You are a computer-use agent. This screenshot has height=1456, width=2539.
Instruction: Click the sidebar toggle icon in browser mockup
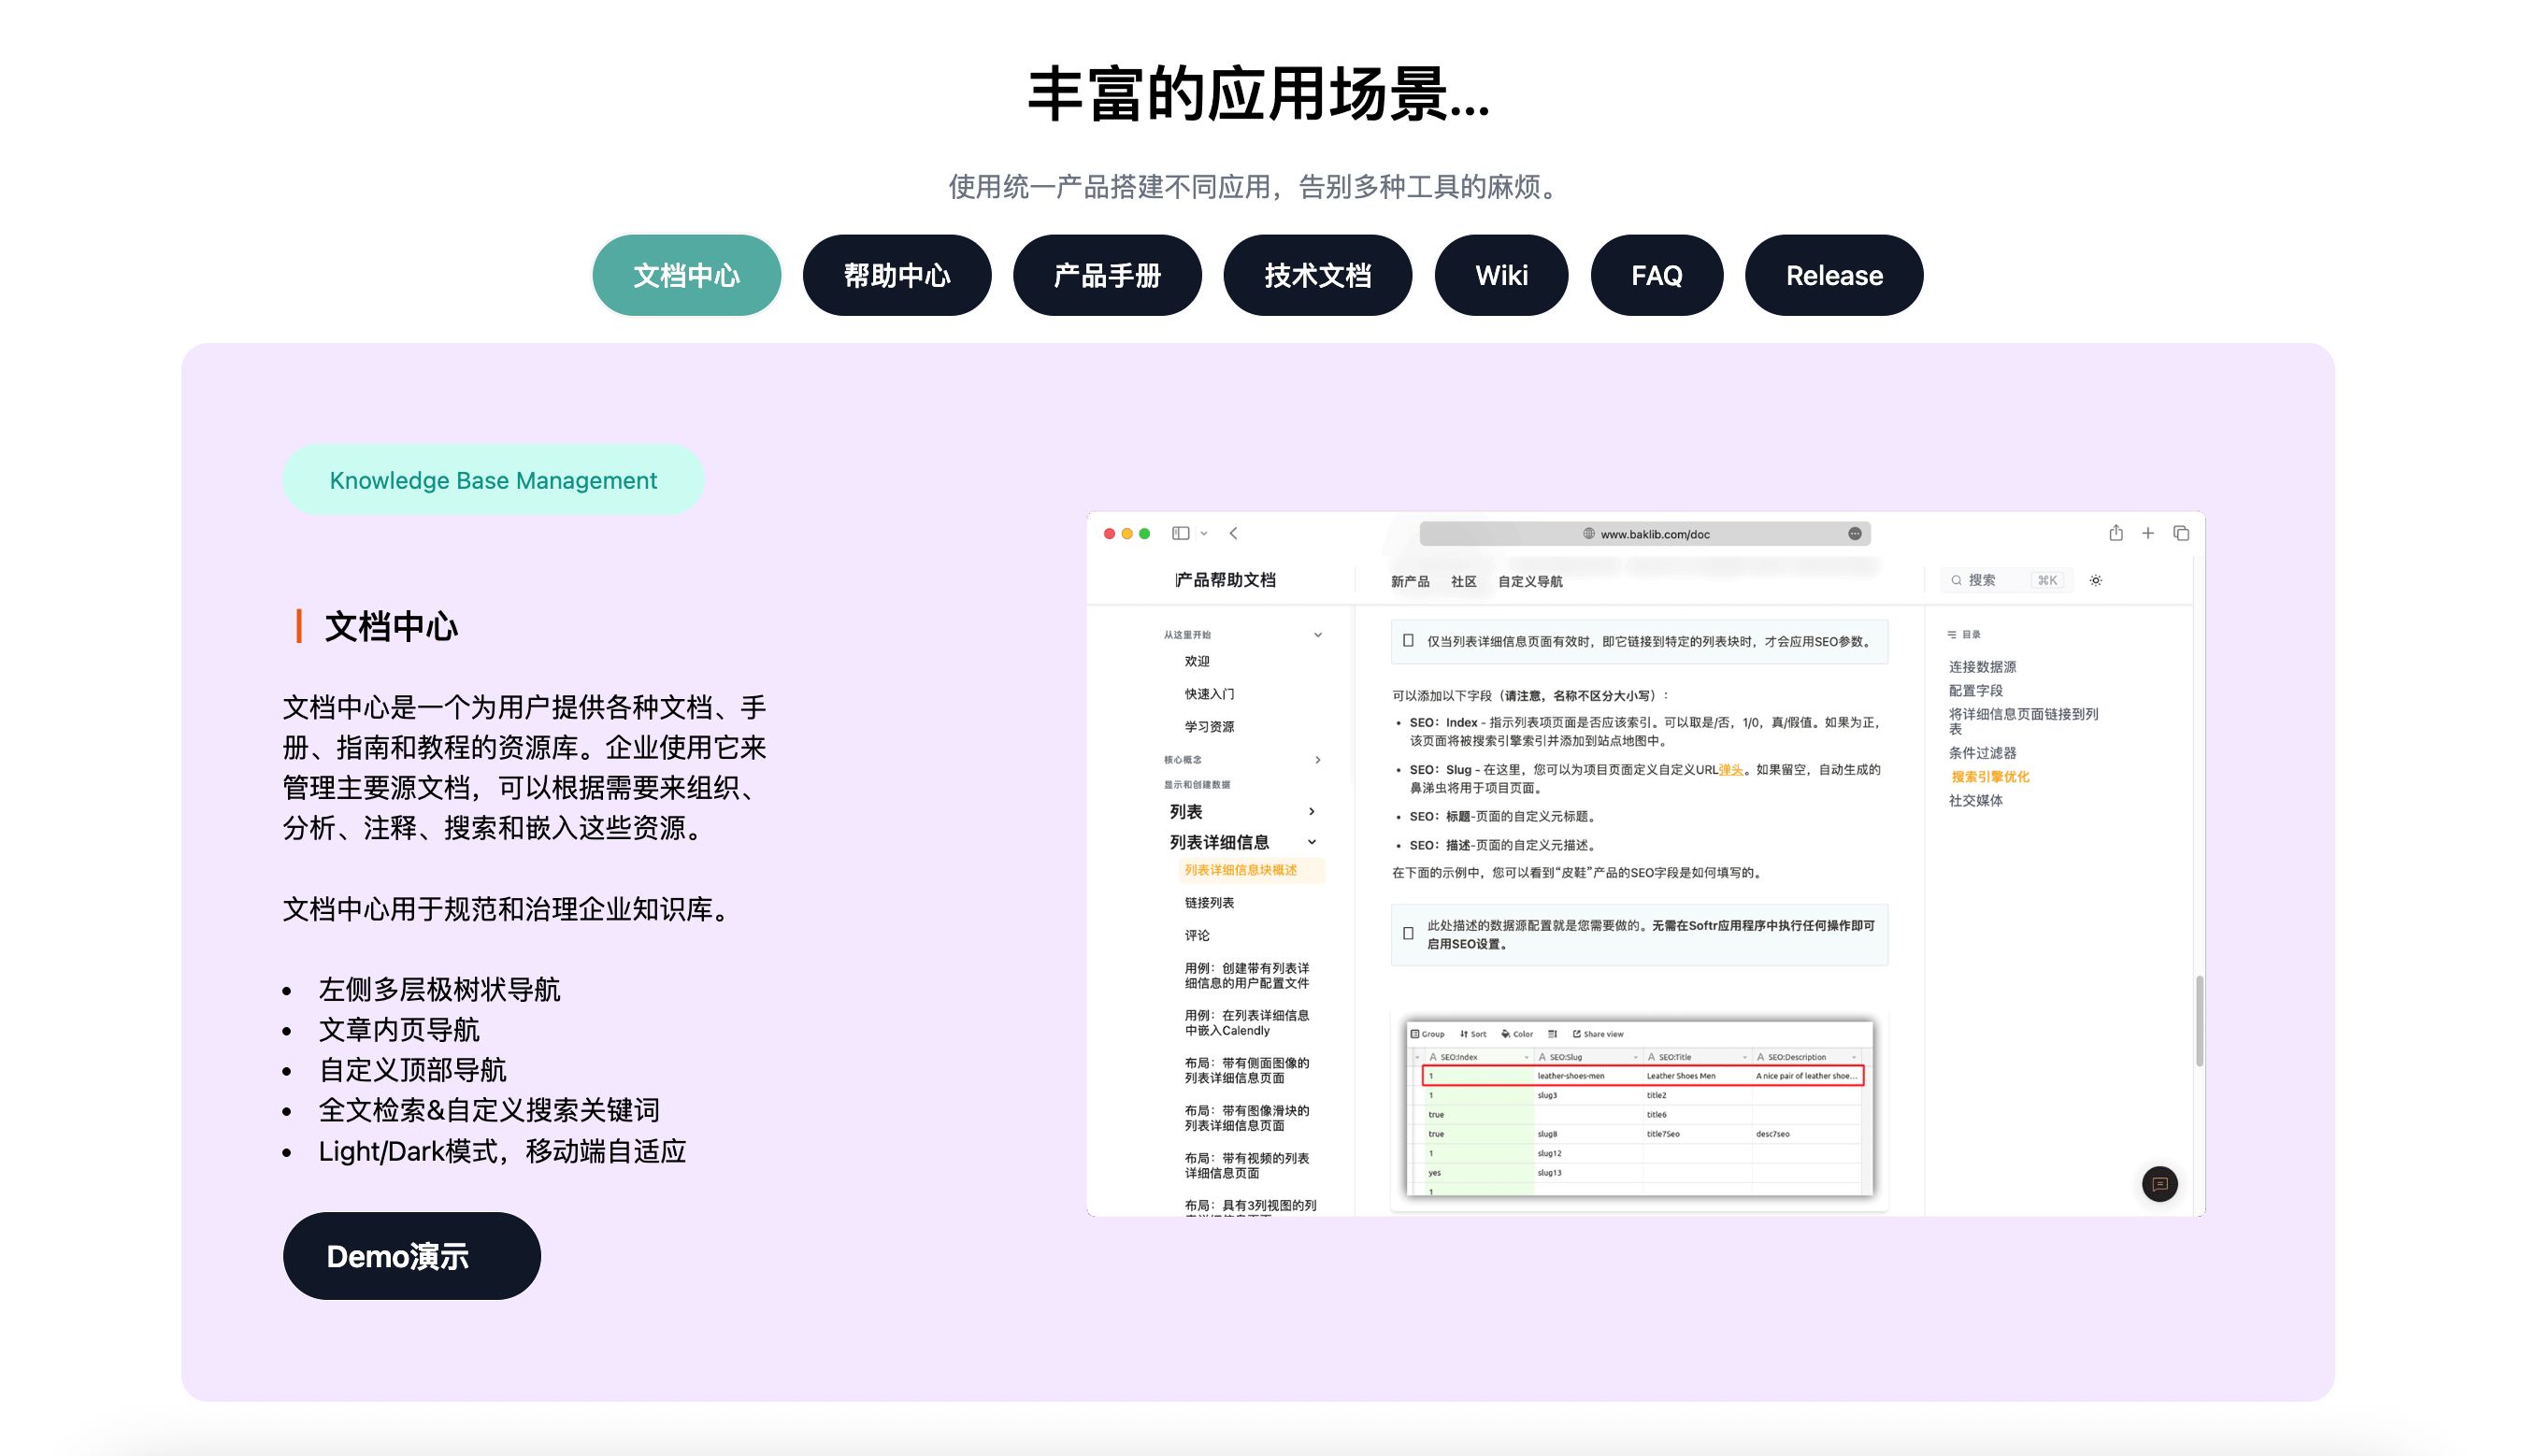pos(1180,534)
